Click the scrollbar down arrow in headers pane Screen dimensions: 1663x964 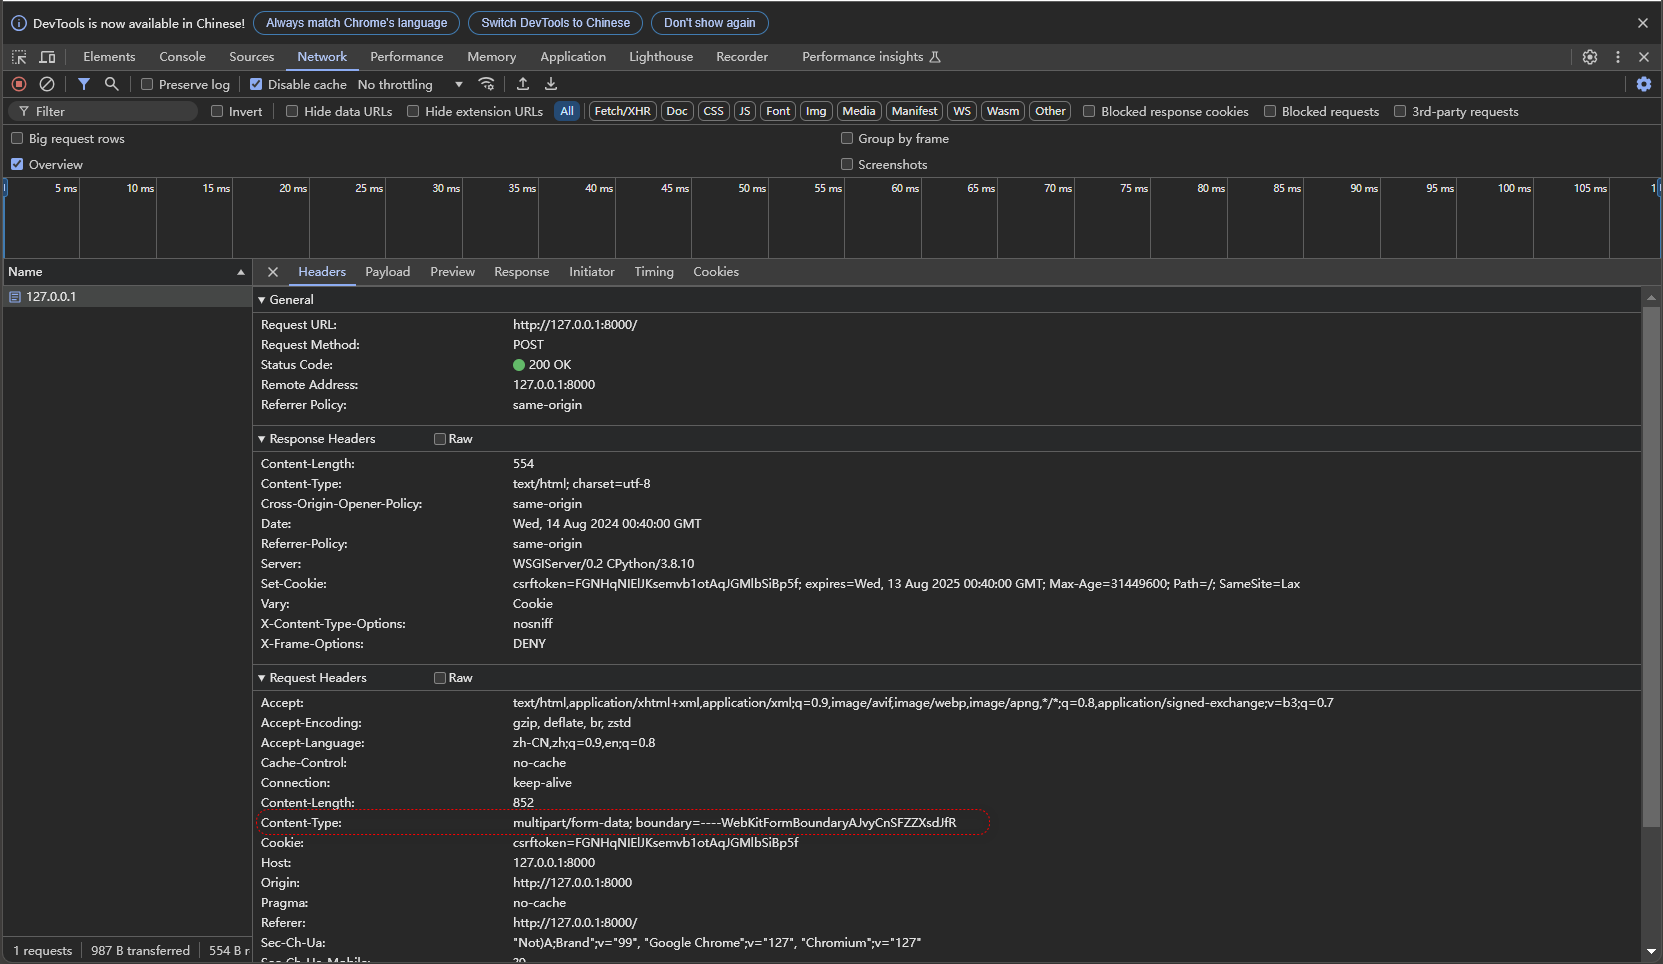(1651, 952)
